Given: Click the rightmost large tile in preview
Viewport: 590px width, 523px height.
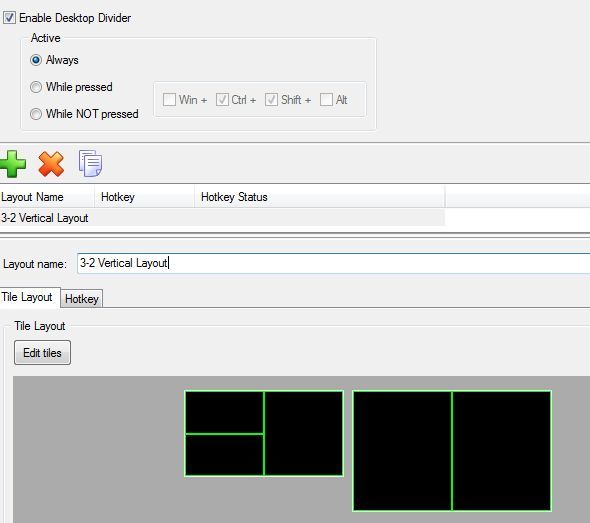Looking at the screenshot, I should [x=502, y=451].
